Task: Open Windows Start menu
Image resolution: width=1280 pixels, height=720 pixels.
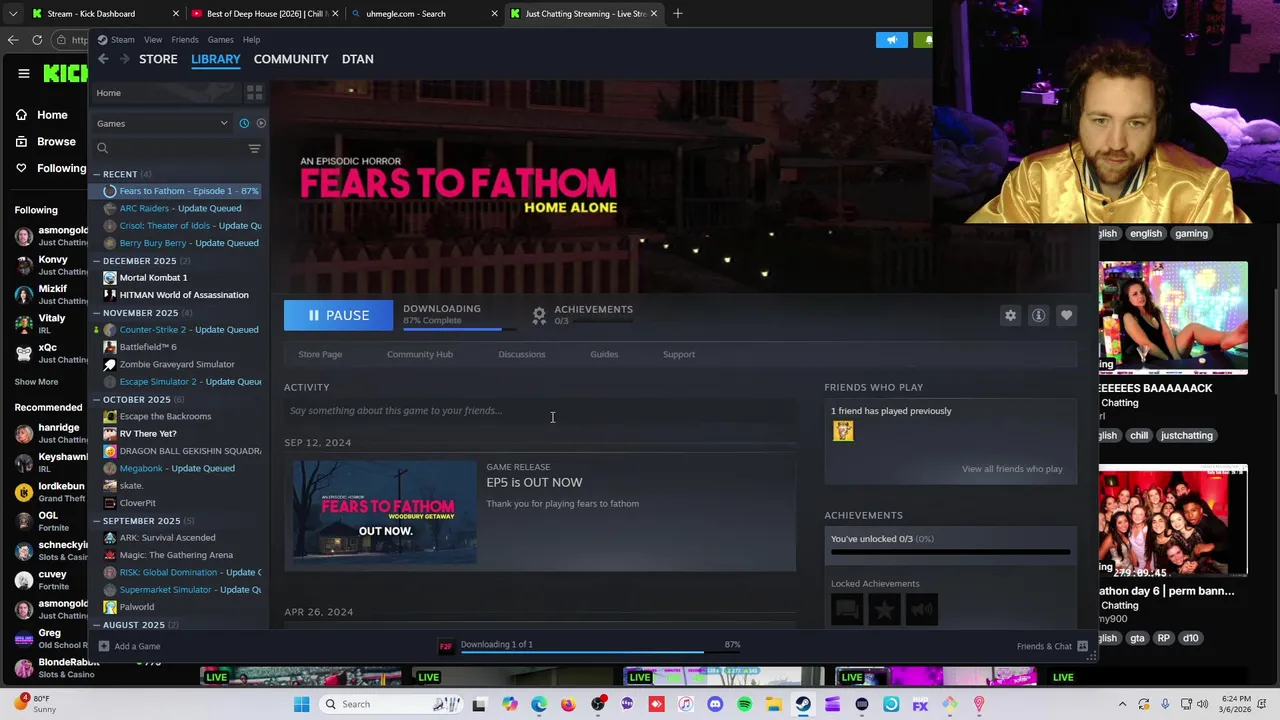Action: point(301,704)
